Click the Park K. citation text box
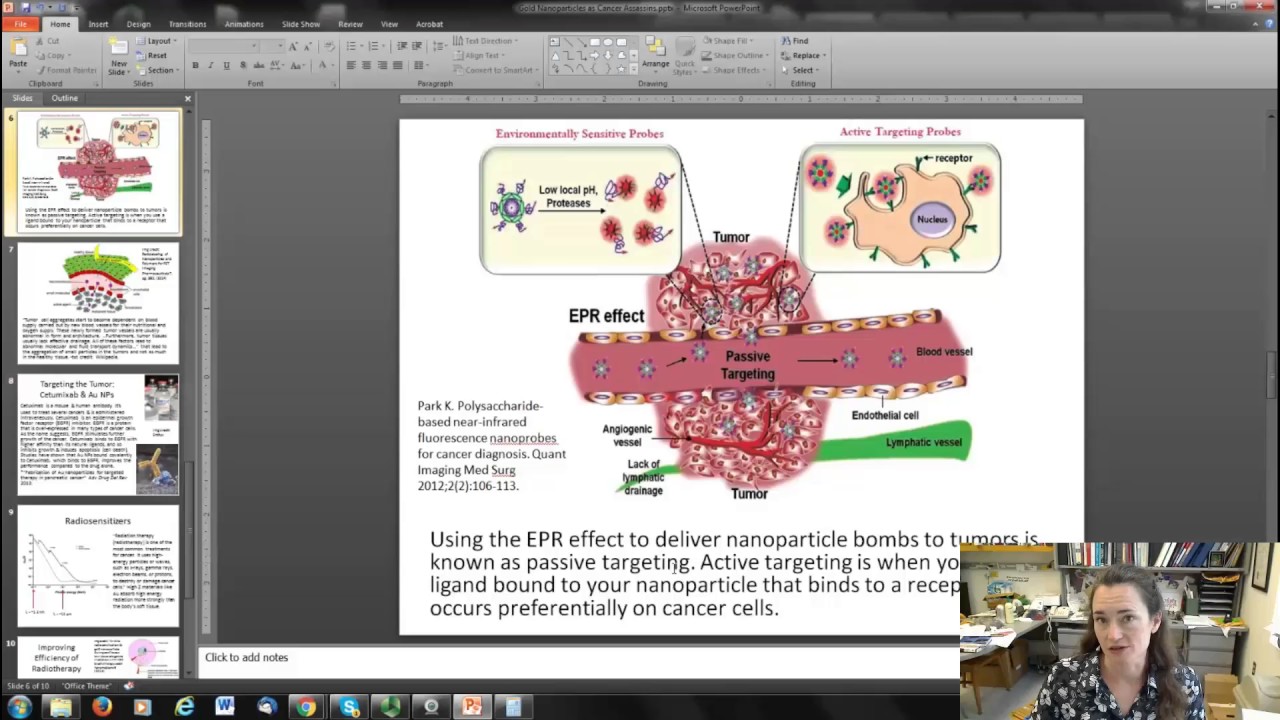The height and width of the screenshot is (720, 1280). (492, 445)
